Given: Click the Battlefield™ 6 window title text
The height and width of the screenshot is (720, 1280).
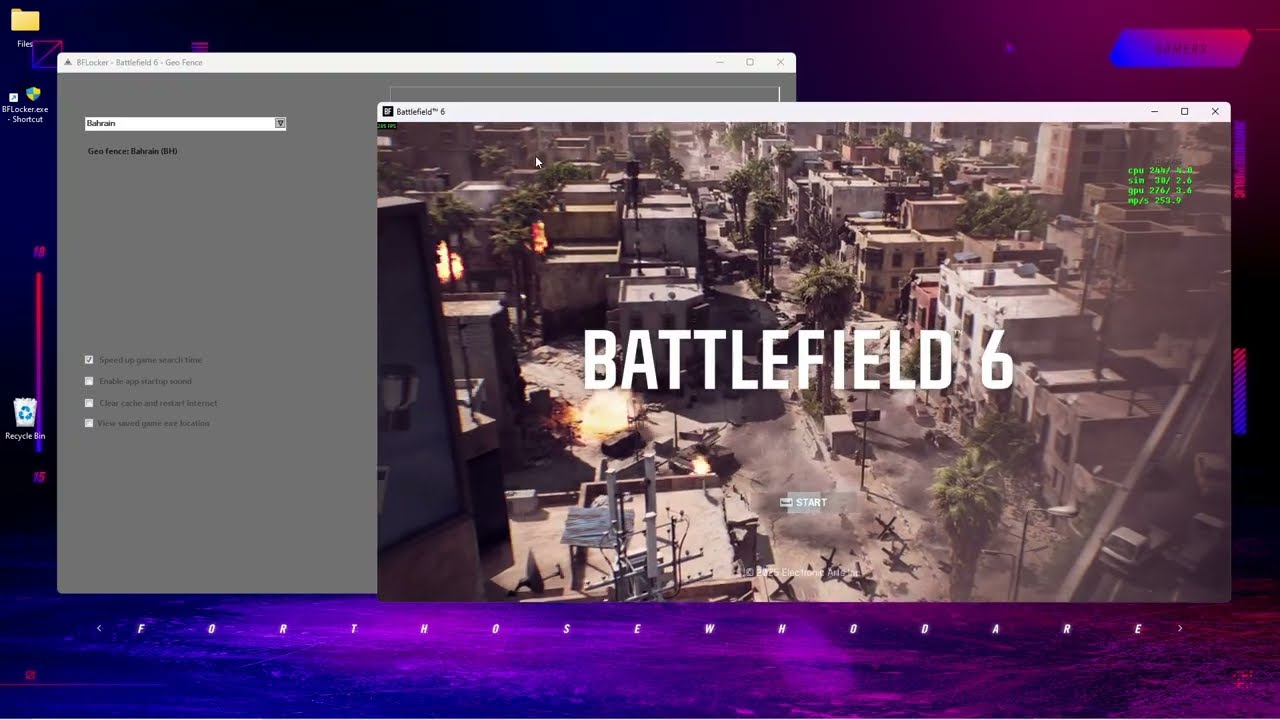Looking at the screenshot, I should click(x=420, y=112).
